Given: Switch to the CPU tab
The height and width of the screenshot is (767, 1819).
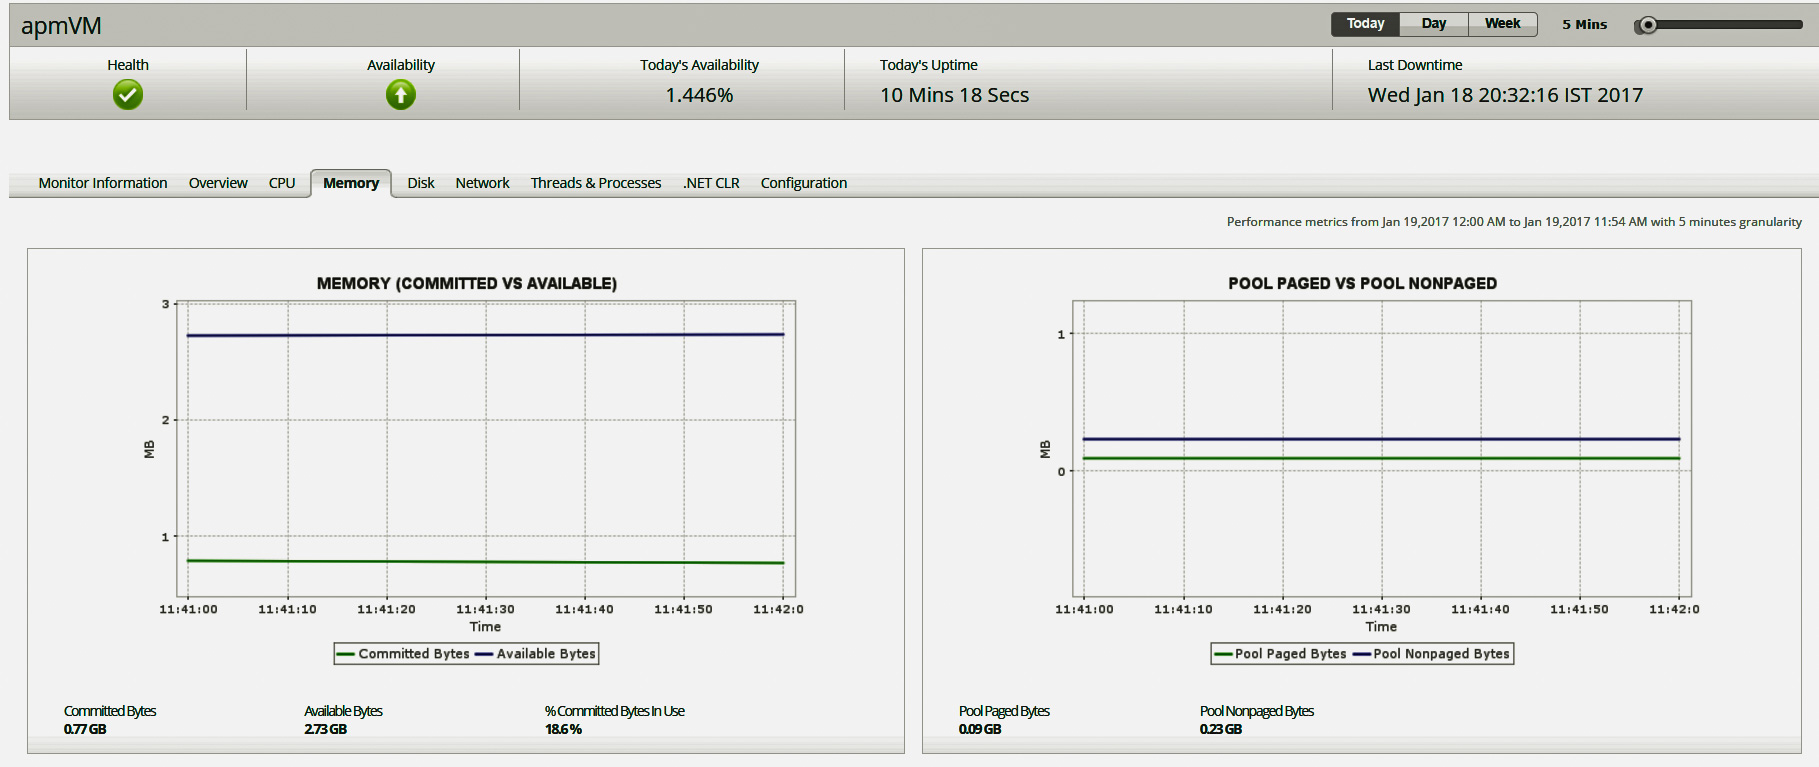Looking at the screenshot, I should (x=282, y=183).
